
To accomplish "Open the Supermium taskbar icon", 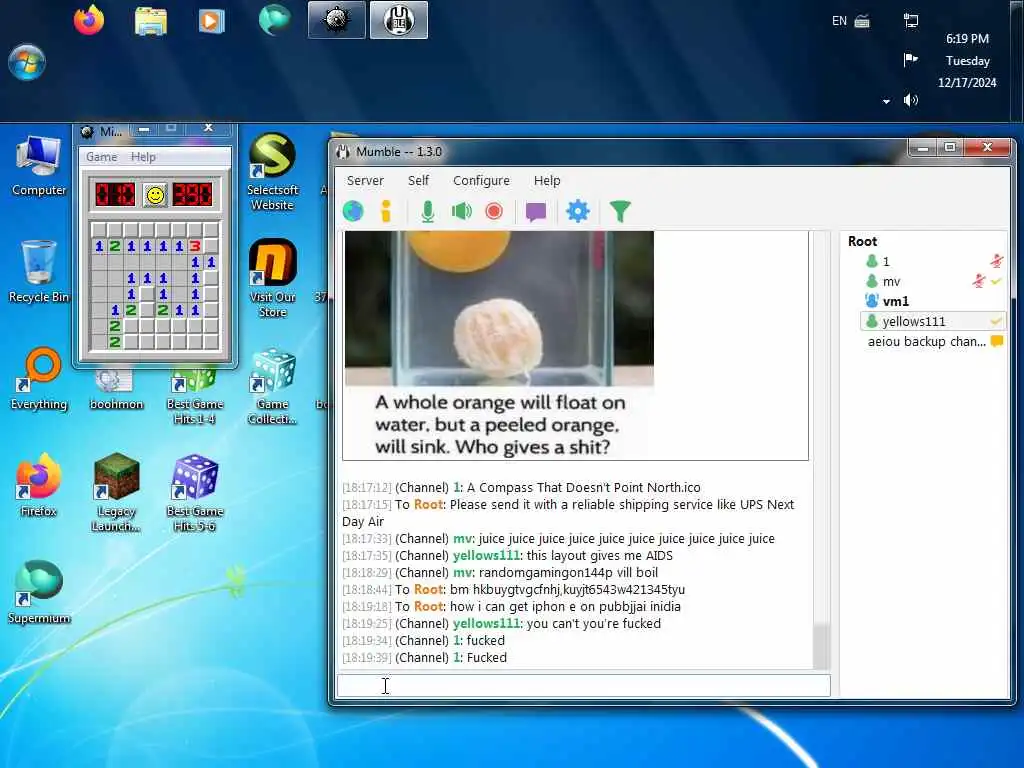I will [x=274, y=20].
